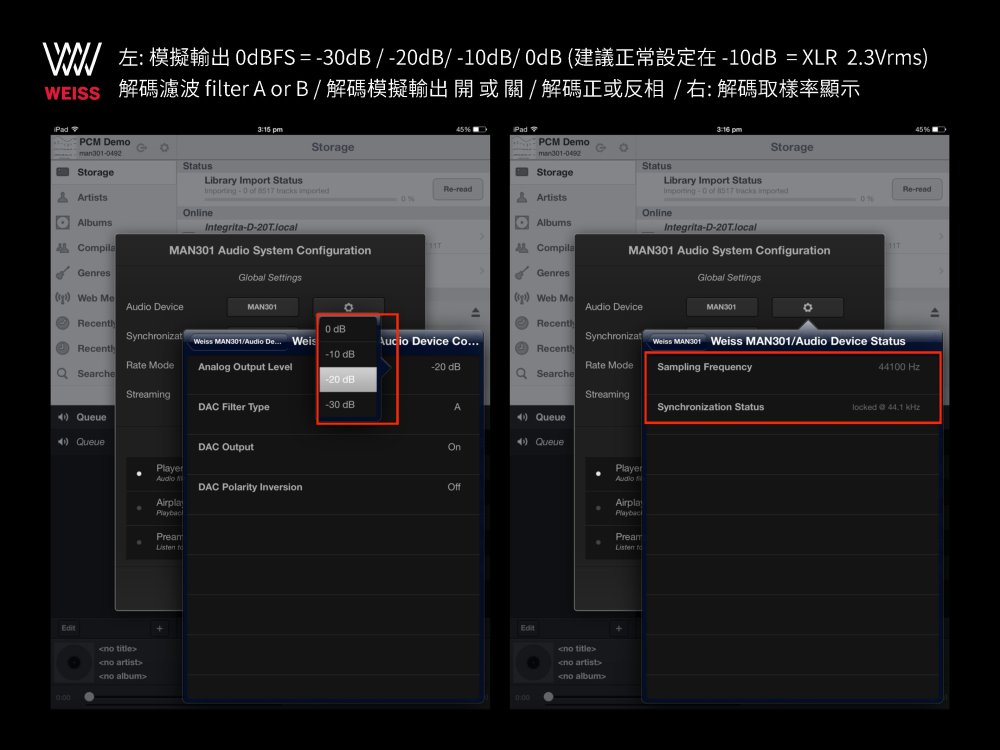Select Player radio option in right iPad
Viewport: 1000px width, 750px height.
point(598,473)
